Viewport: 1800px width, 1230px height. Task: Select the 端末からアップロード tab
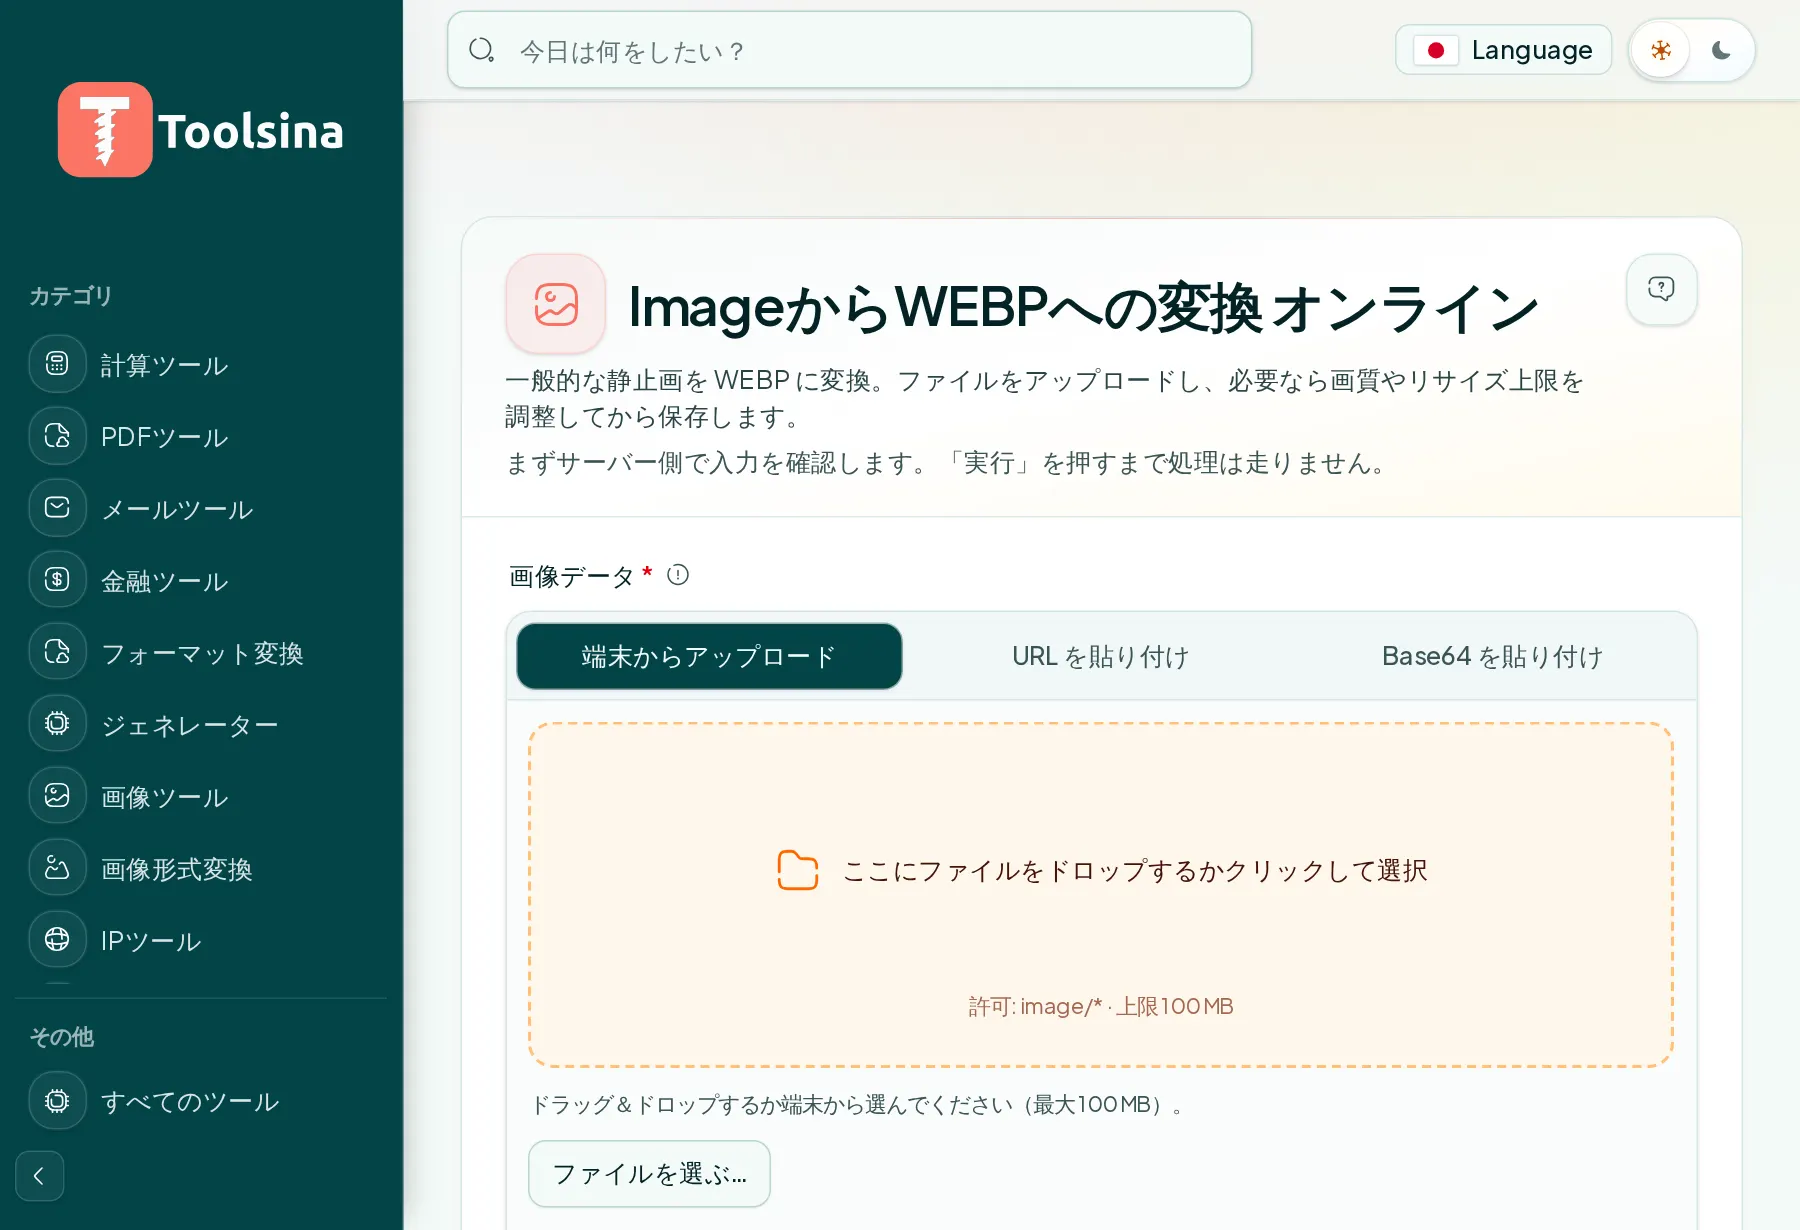click(709, 656)
